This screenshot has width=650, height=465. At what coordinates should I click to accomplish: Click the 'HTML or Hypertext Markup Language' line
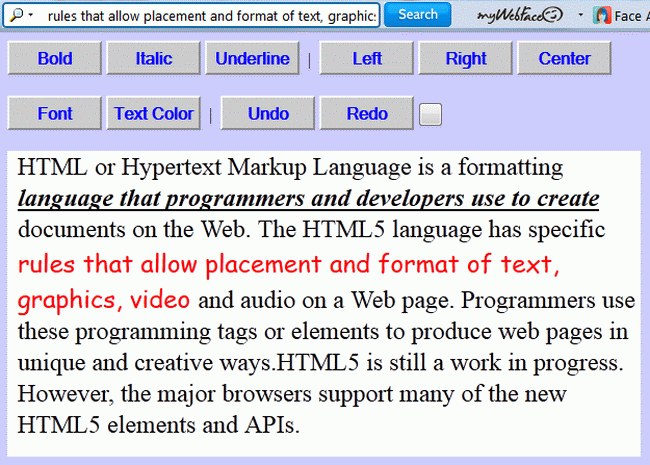tap(290, 168)
